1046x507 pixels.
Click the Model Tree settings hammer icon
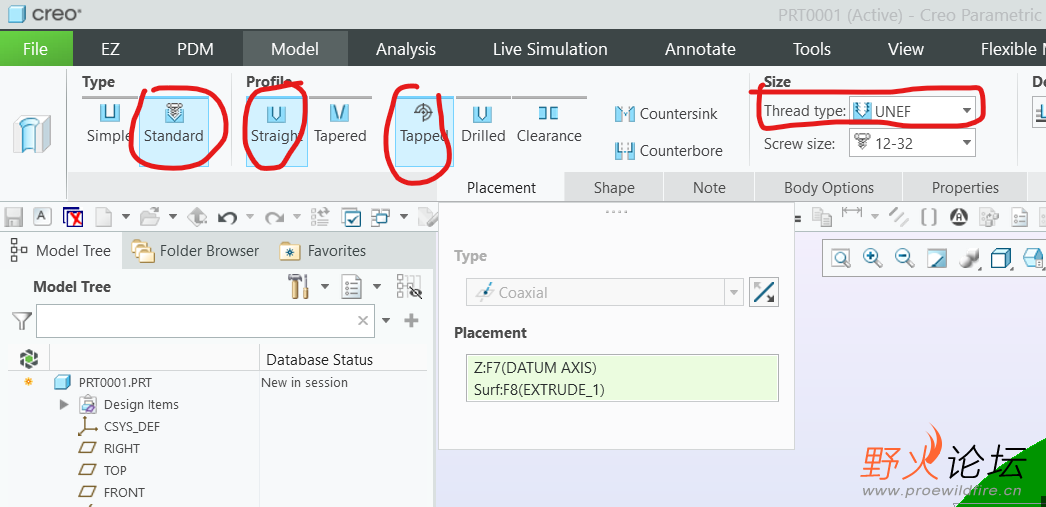[x=299, y=287]
